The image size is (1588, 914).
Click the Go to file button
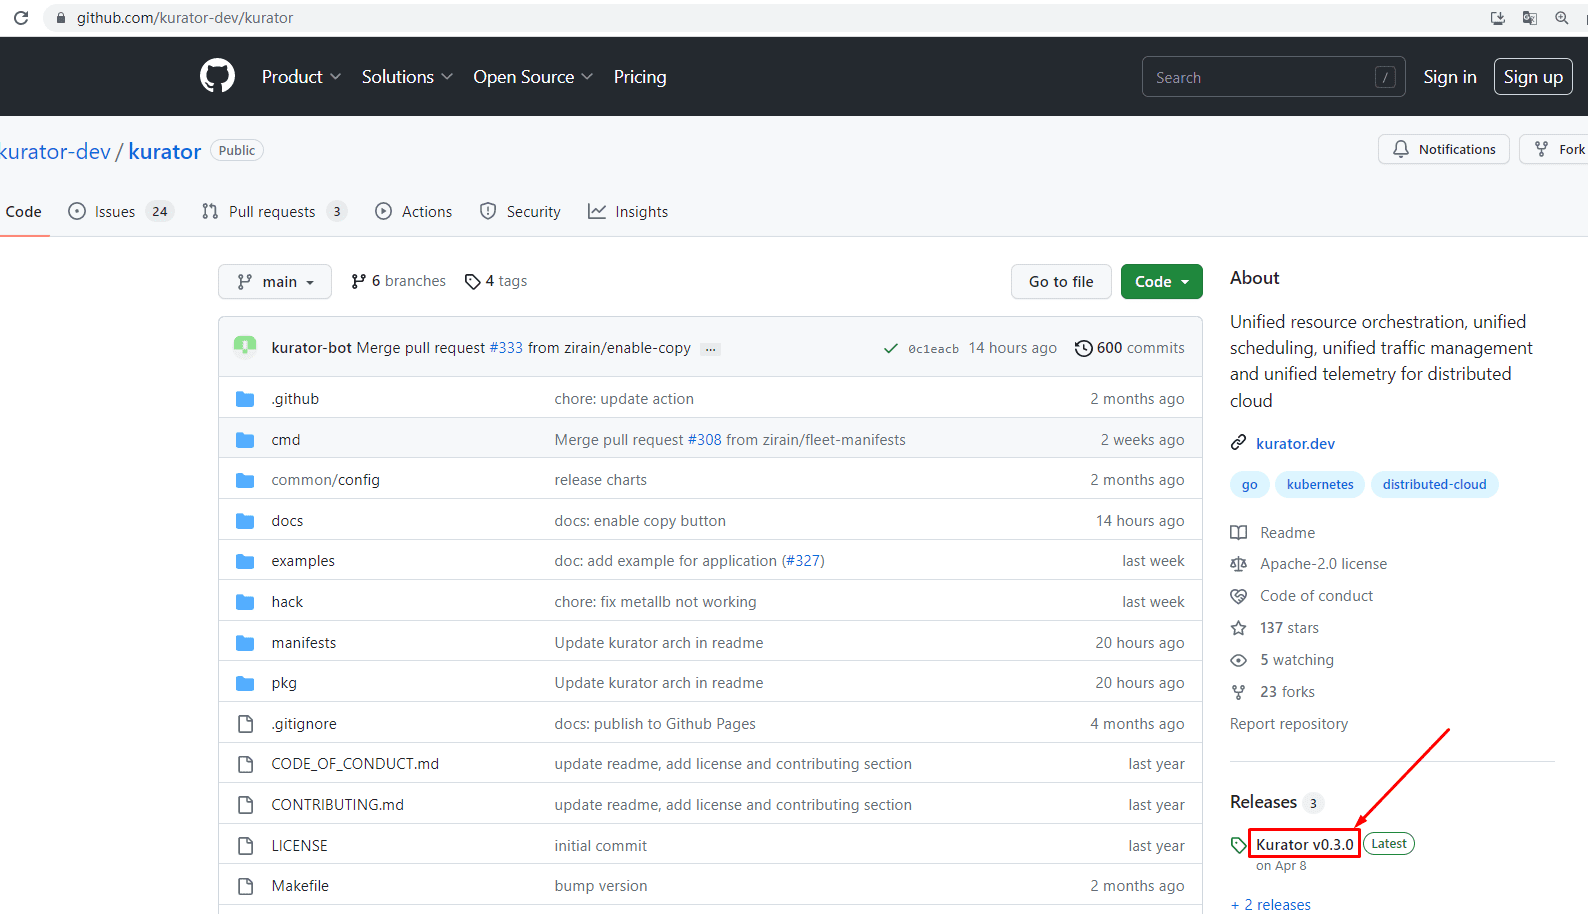coord(1061,282)
